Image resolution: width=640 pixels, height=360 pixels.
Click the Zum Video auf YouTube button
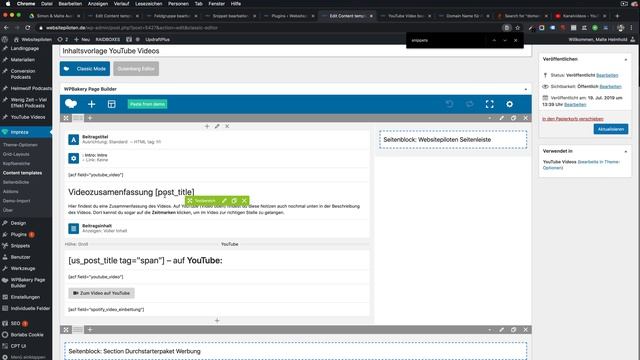[x=101, y=293]
